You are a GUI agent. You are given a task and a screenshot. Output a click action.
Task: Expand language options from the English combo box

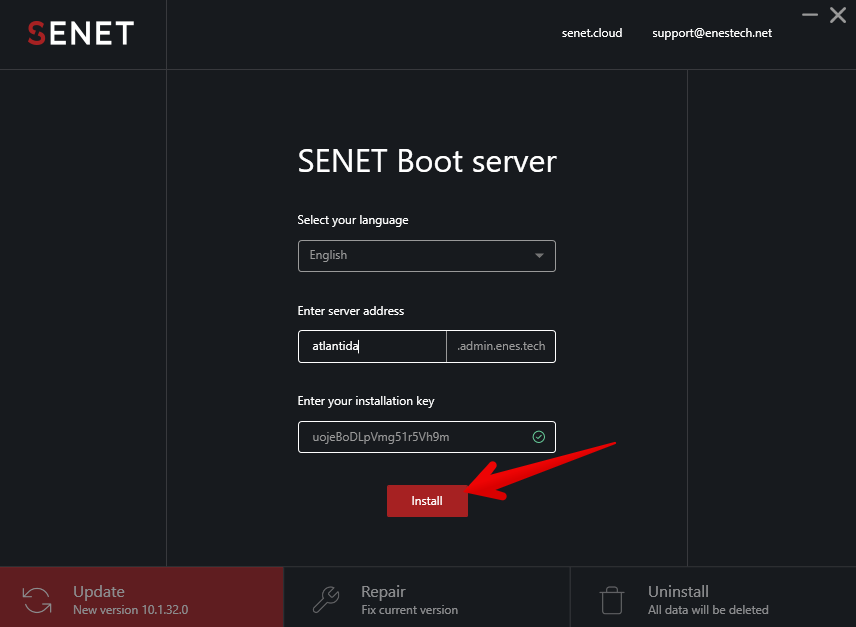click(x=427, y=255)
